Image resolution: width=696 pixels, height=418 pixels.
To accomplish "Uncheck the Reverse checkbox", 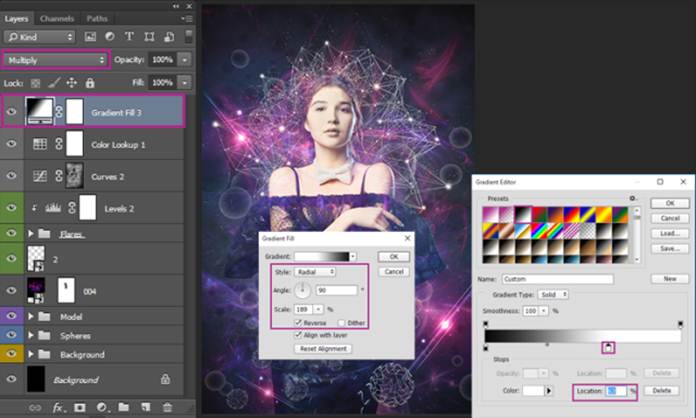I will 299,323.
